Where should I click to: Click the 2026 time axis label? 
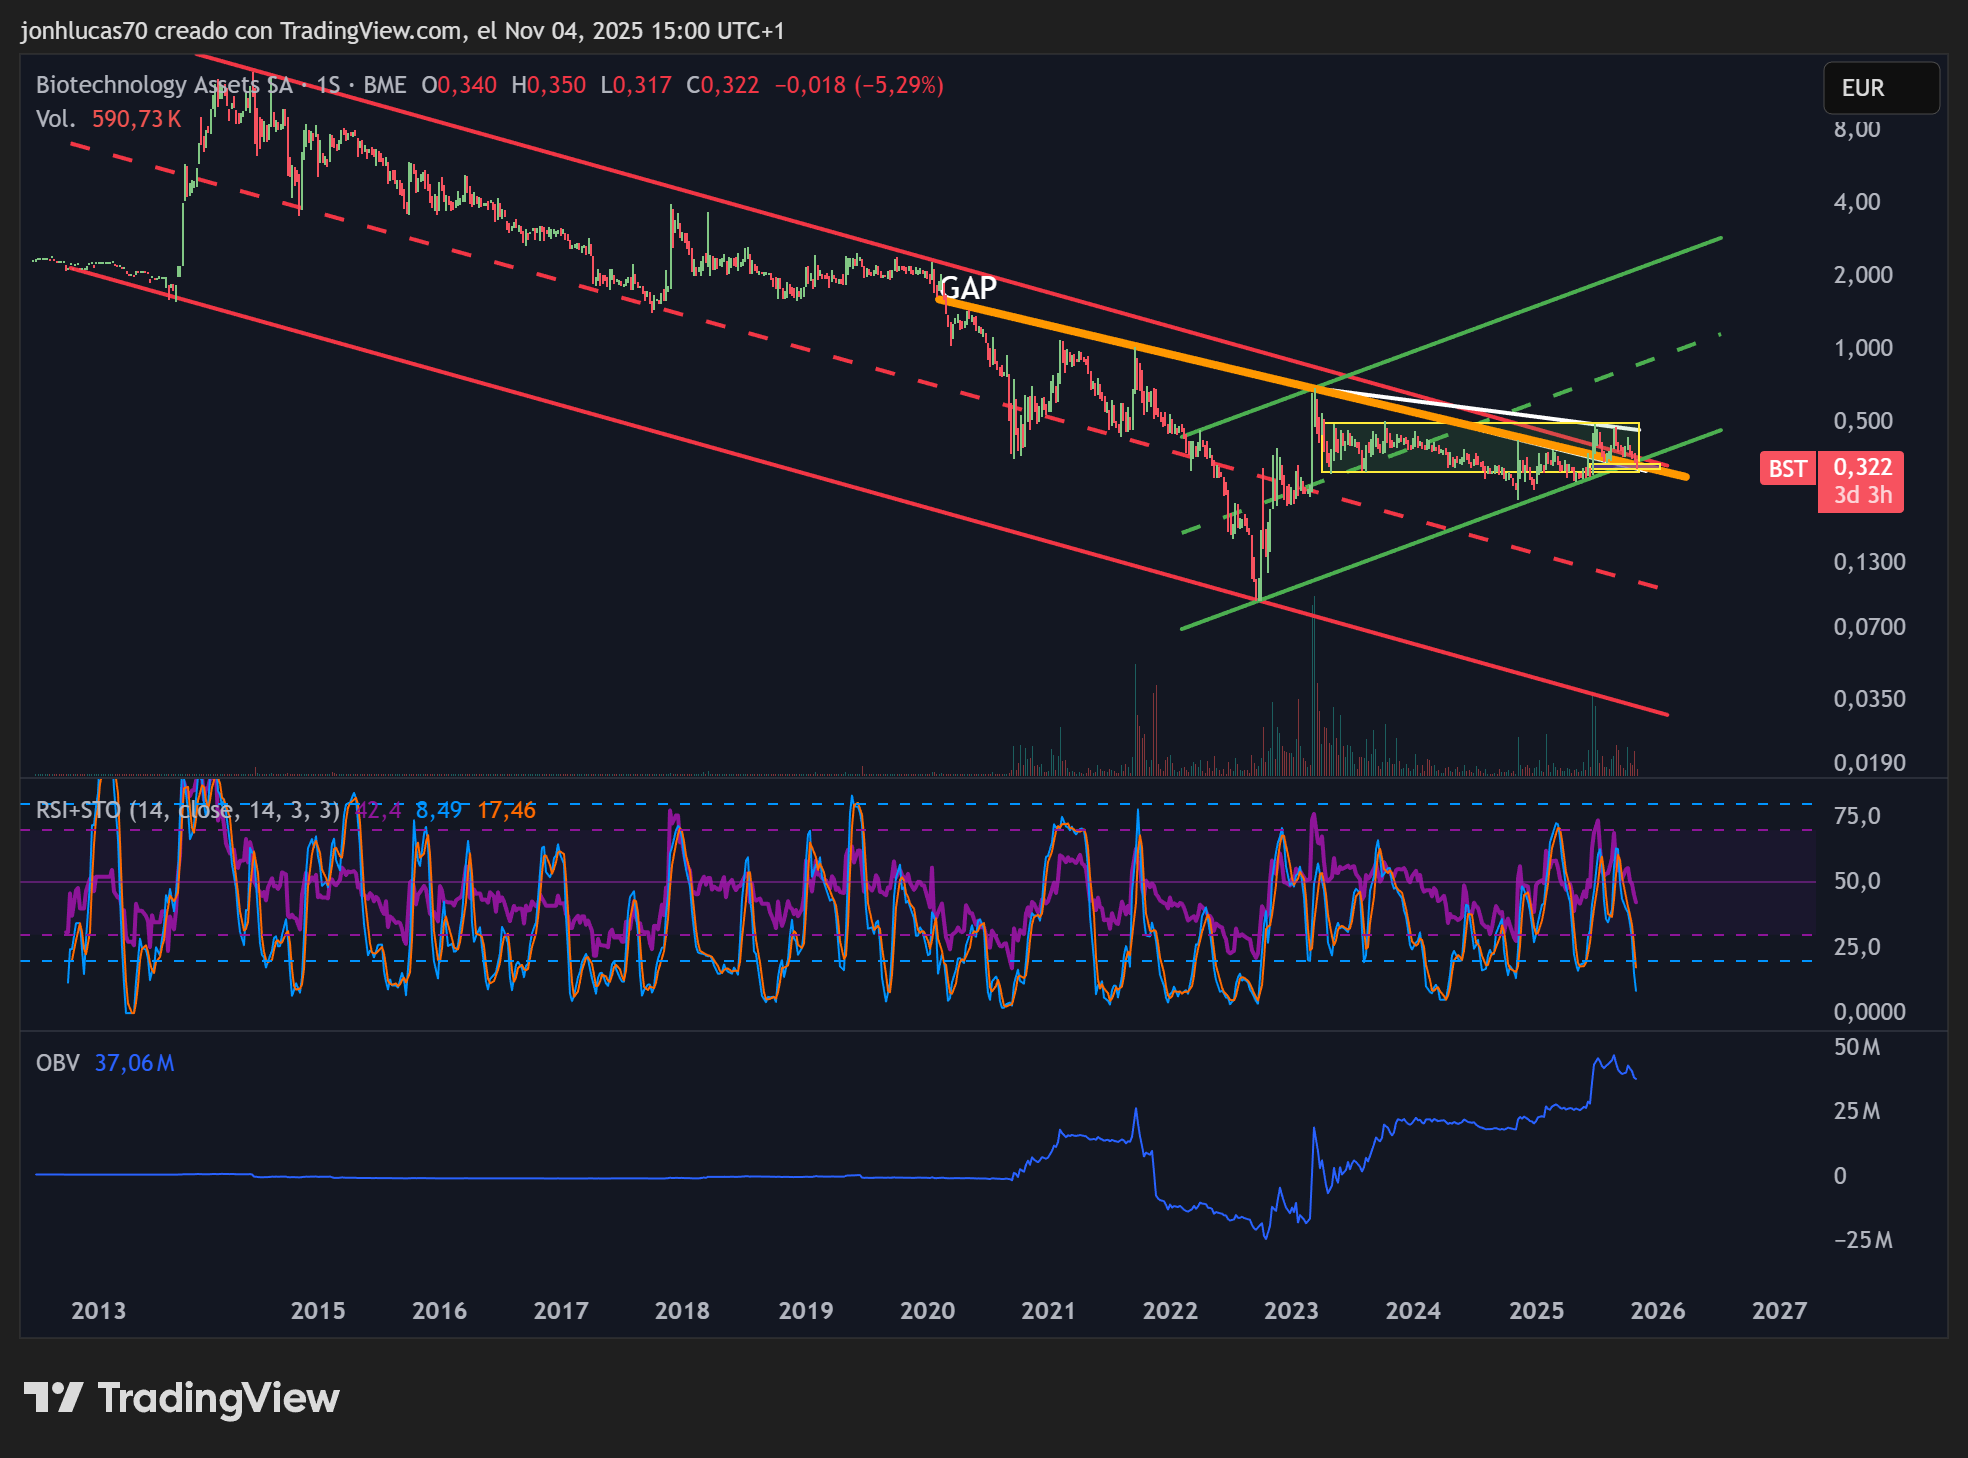pyautogui.click(x=1657, y=1310)
